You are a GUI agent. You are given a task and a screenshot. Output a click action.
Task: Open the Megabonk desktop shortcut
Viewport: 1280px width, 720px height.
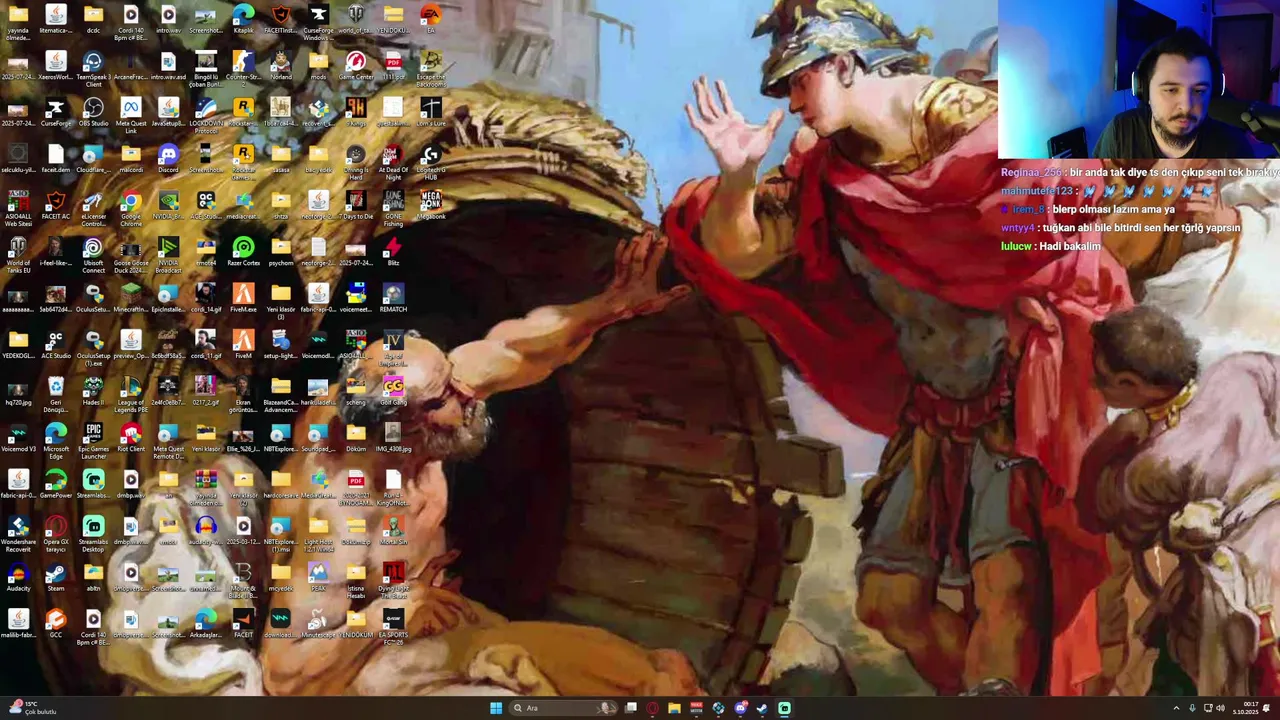tap(430, 205)
